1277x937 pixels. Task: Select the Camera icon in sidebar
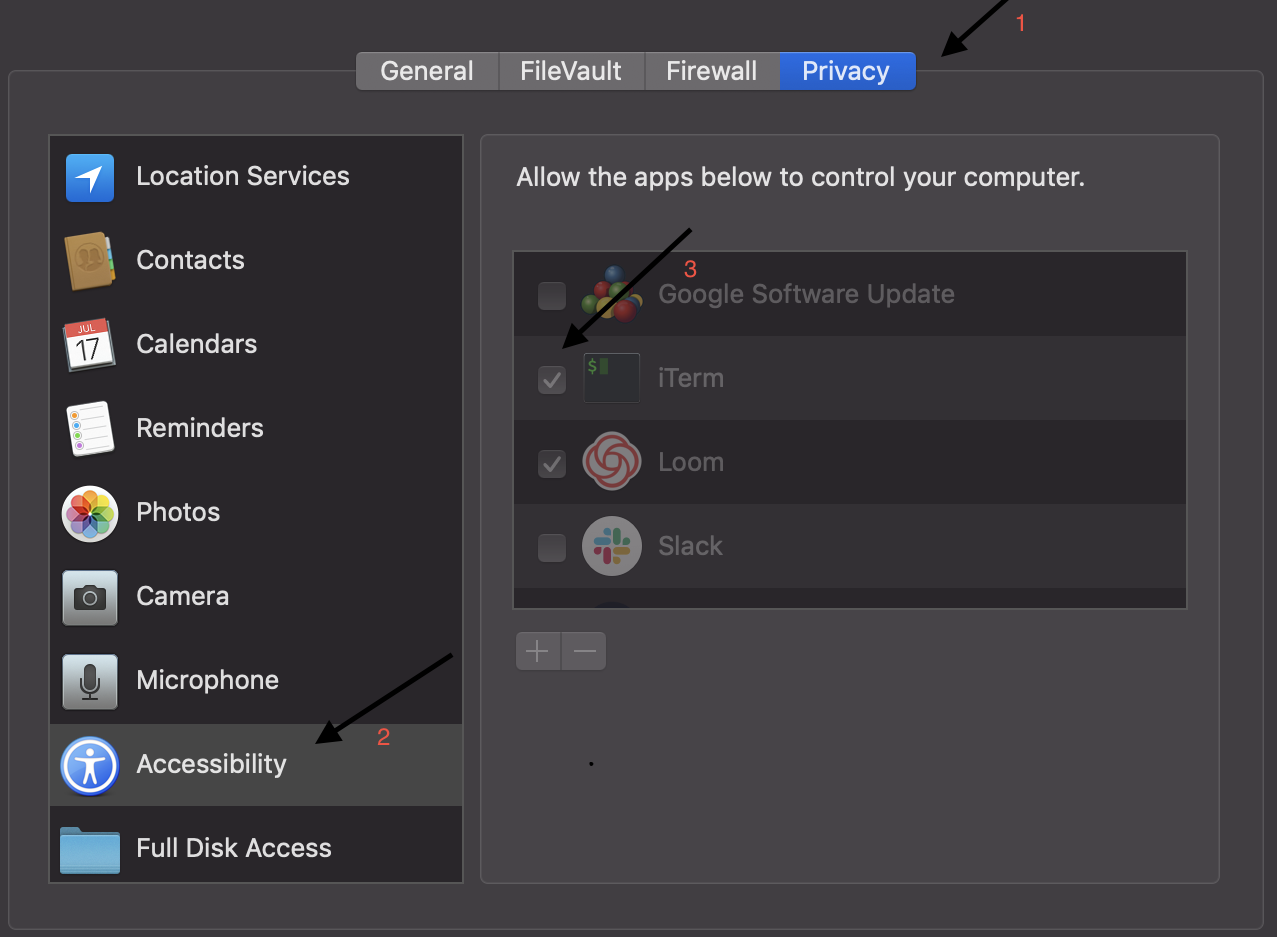pyautogui.click(x=90, y=597)
